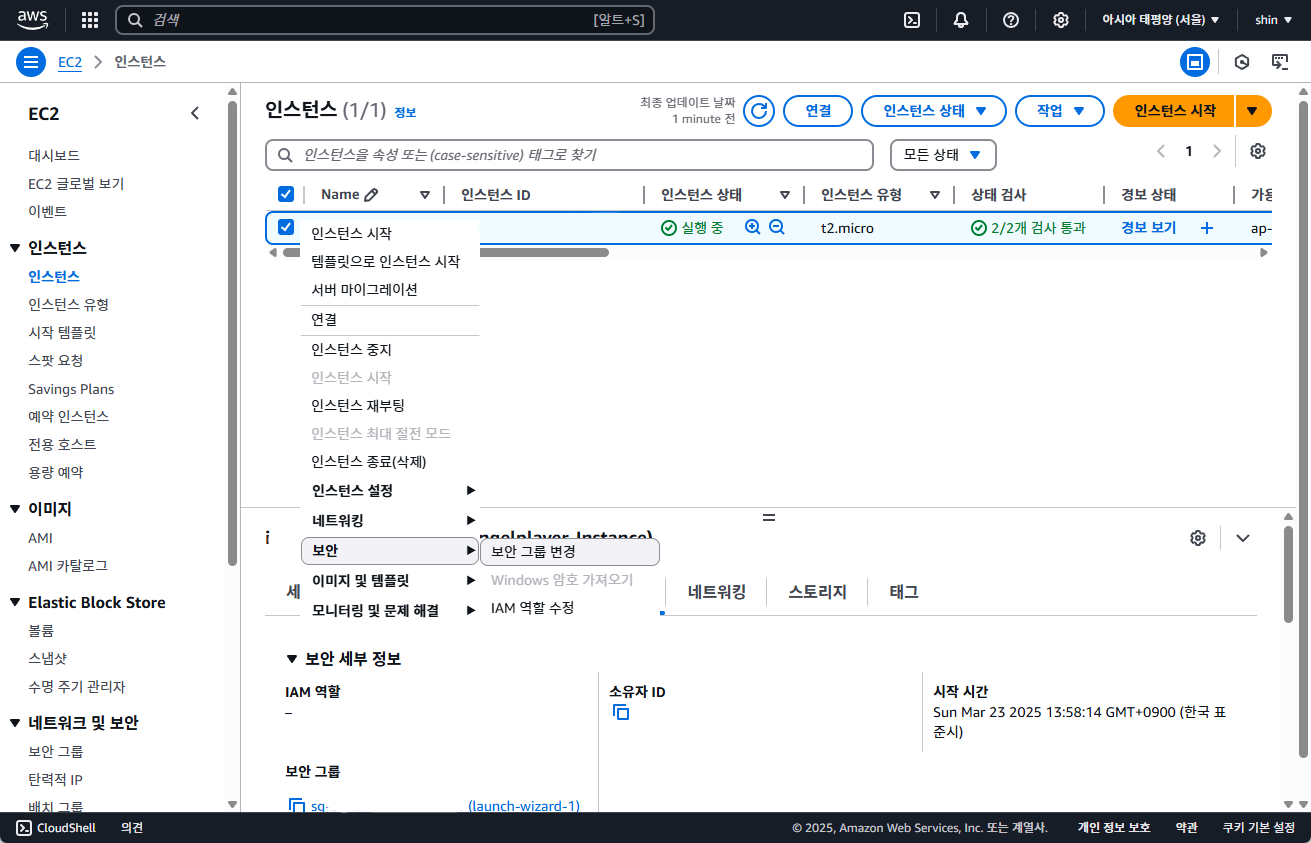This screenshot has width=1311, height=843.
Task: Edit Name column pencil icon
Action: tap(371, 195)
